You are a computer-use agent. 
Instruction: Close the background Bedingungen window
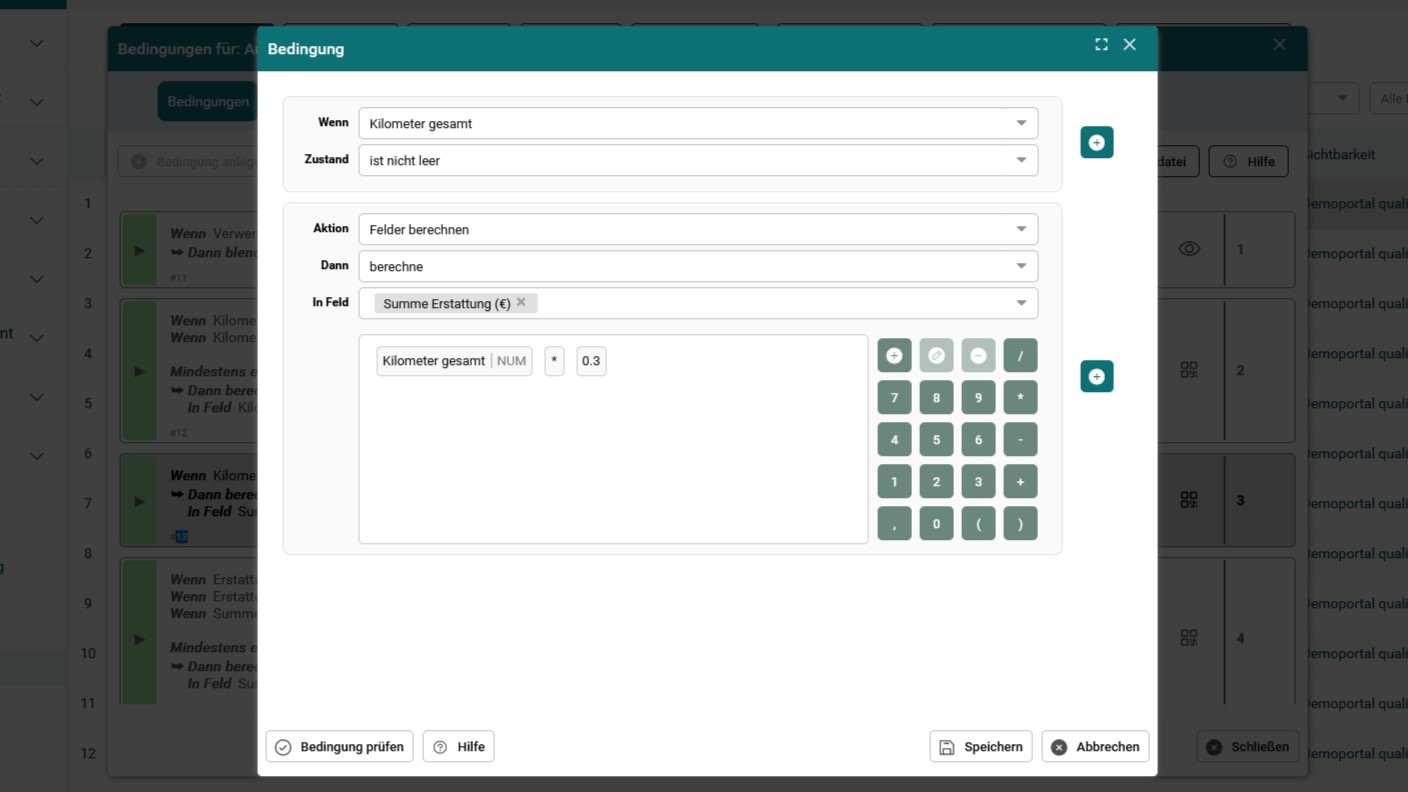click(1279, 44)
